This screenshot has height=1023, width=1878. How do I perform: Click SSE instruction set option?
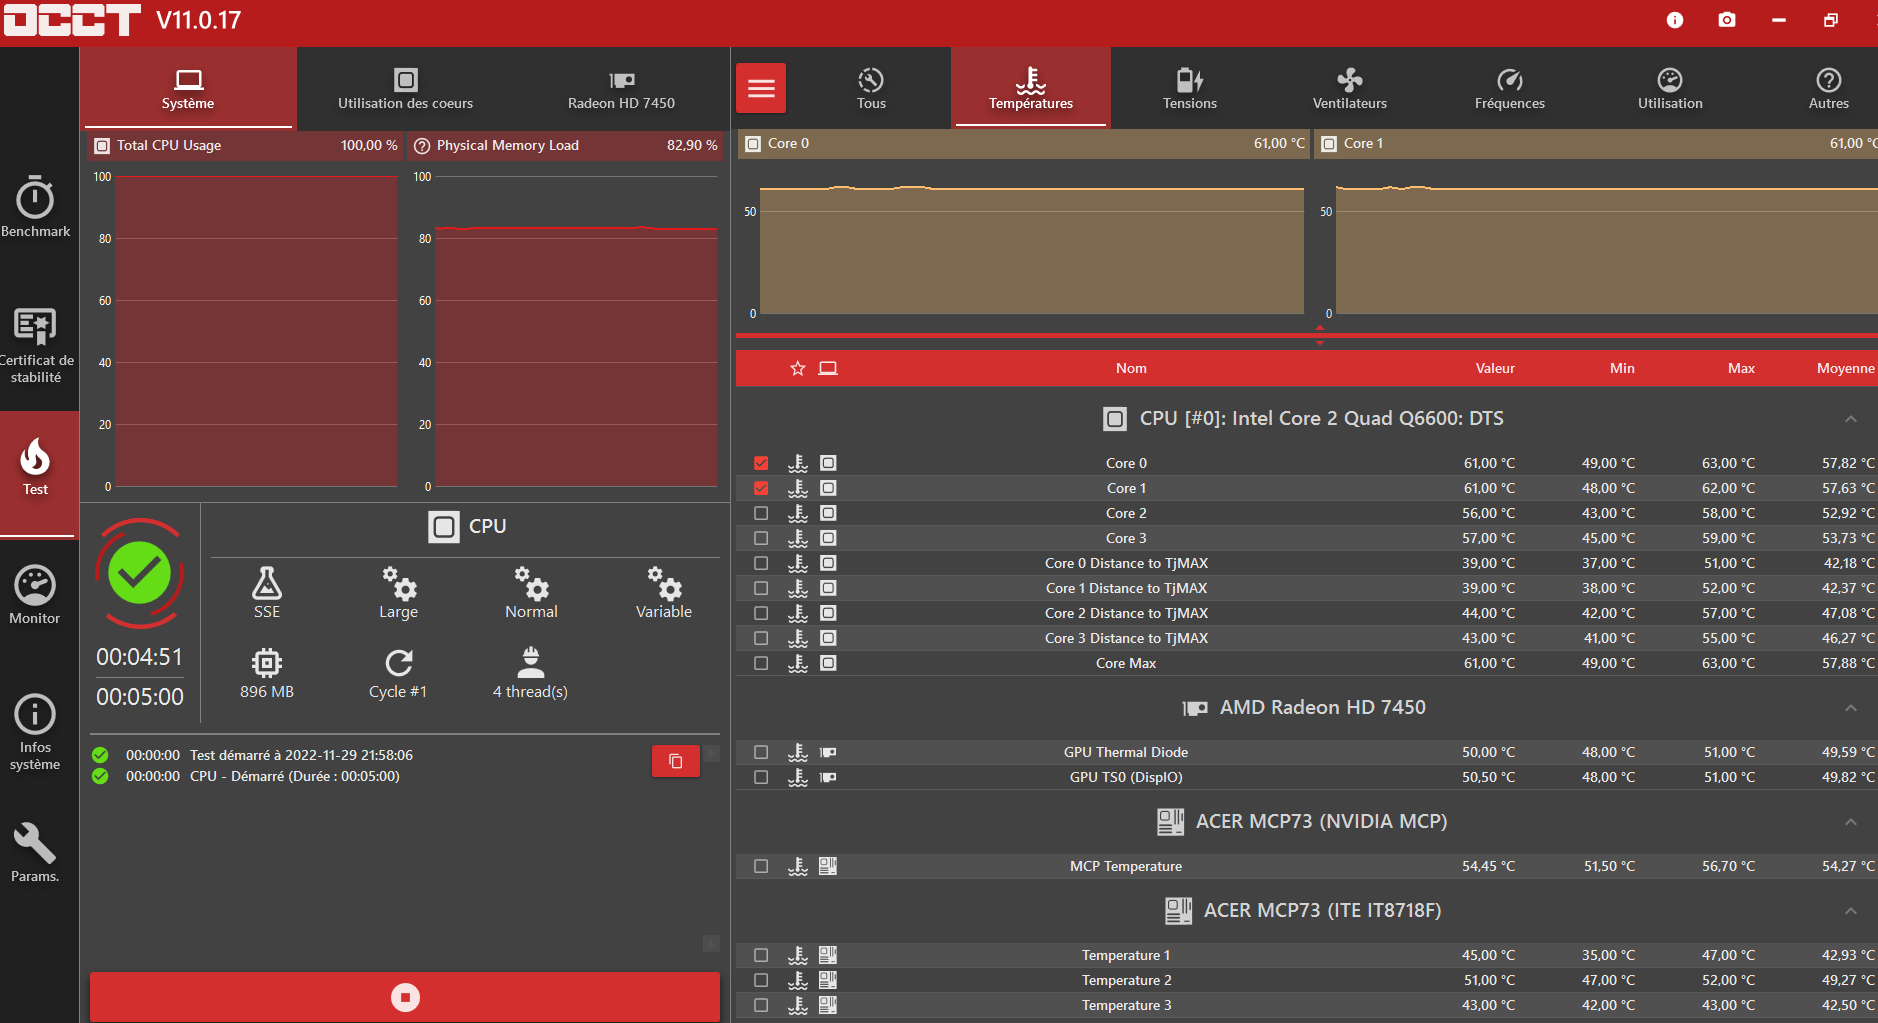267,593
